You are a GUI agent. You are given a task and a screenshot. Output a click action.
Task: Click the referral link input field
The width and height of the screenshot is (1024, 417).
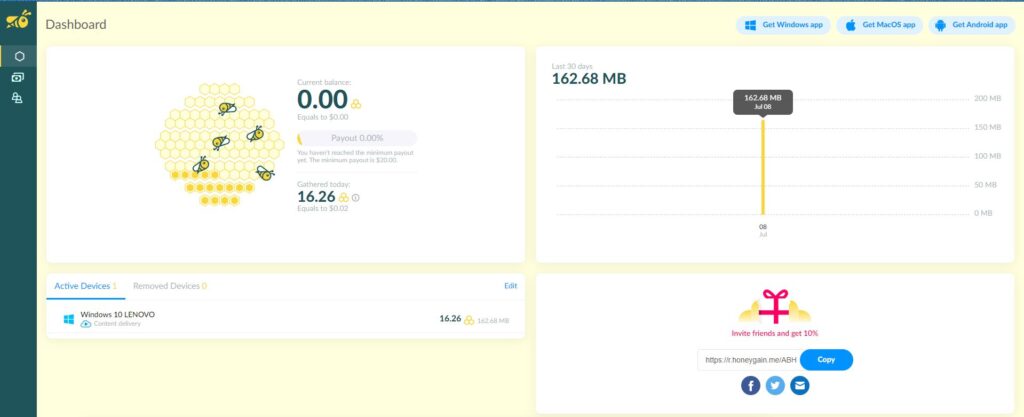tap(750, 360)
